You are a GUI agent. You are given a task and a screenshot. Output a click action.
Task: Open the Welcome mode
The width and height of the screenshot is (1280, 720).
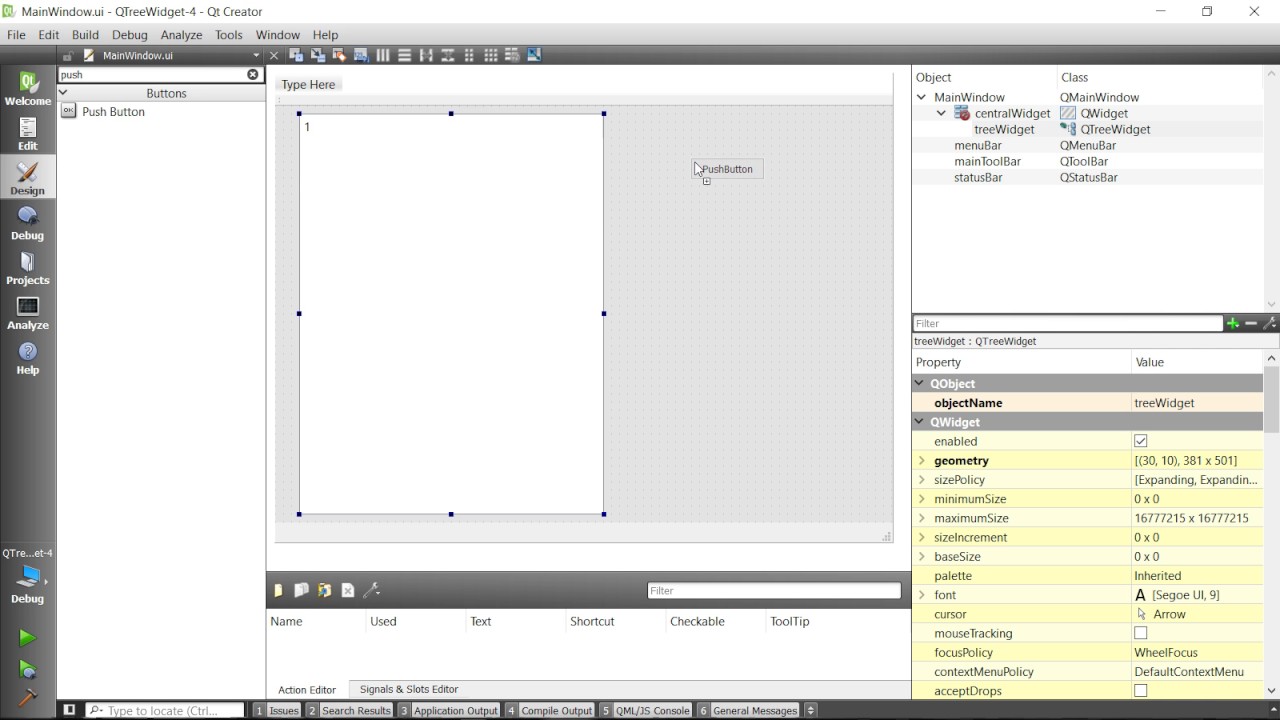[x=28, y=88]
